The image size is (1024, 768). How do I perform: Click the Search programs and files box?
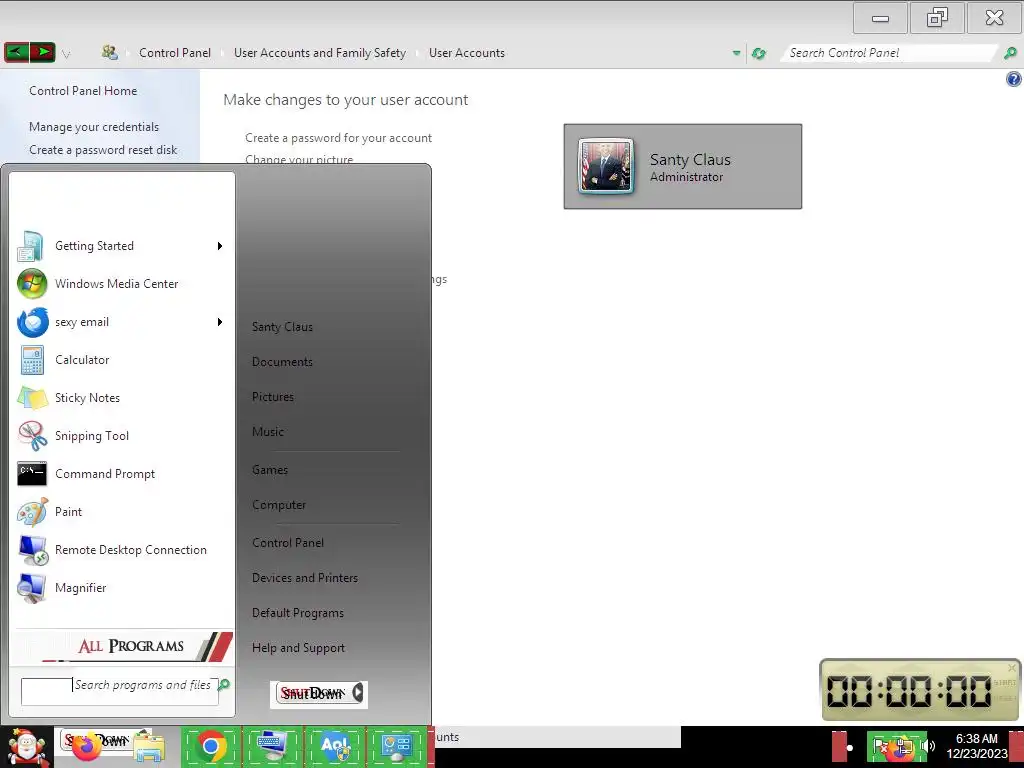pos(120,692)
